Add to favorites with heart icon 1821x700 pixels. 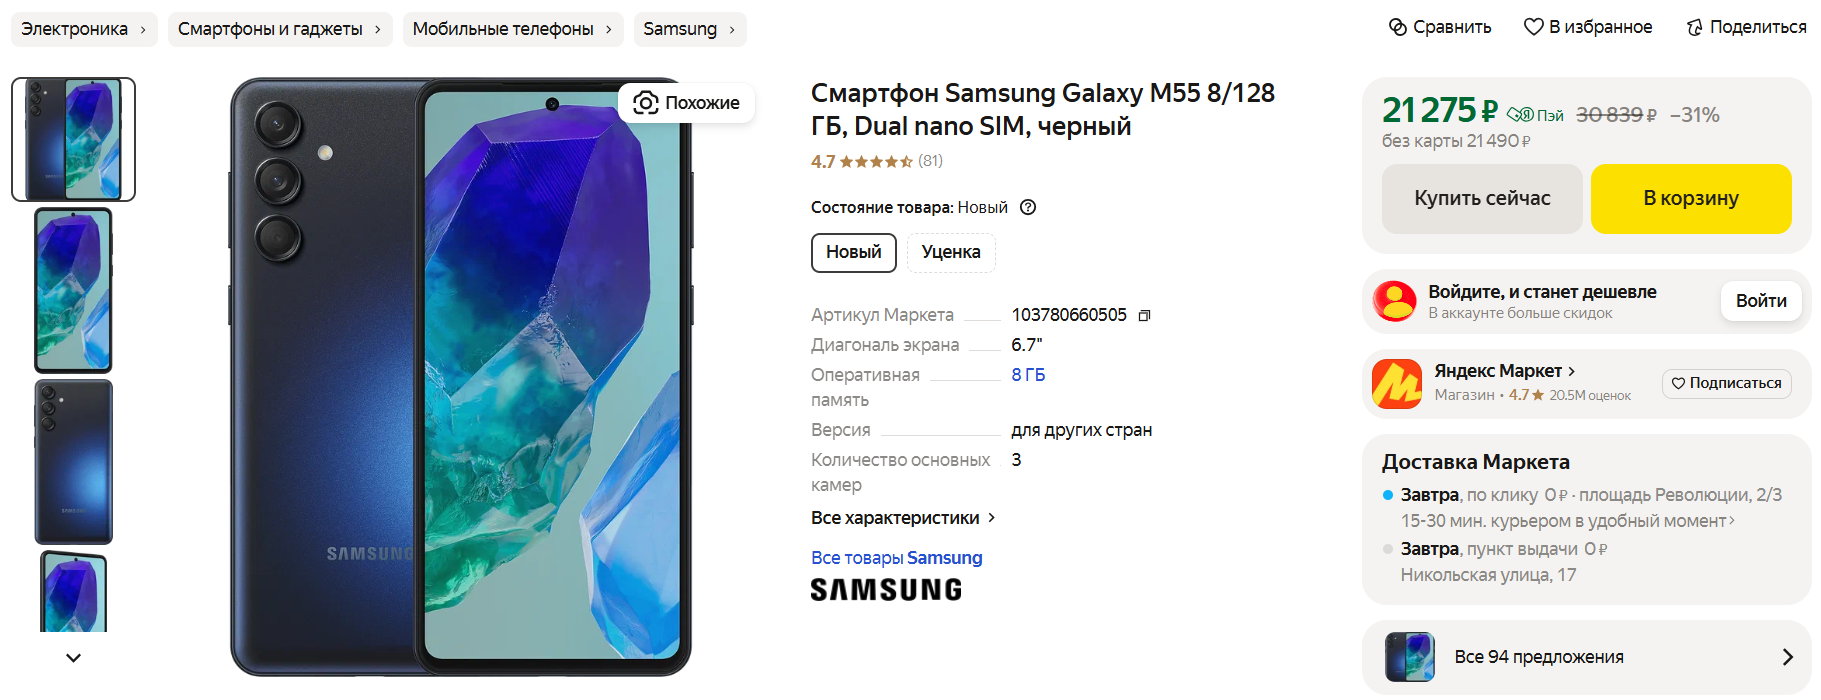pos(1533,27)
